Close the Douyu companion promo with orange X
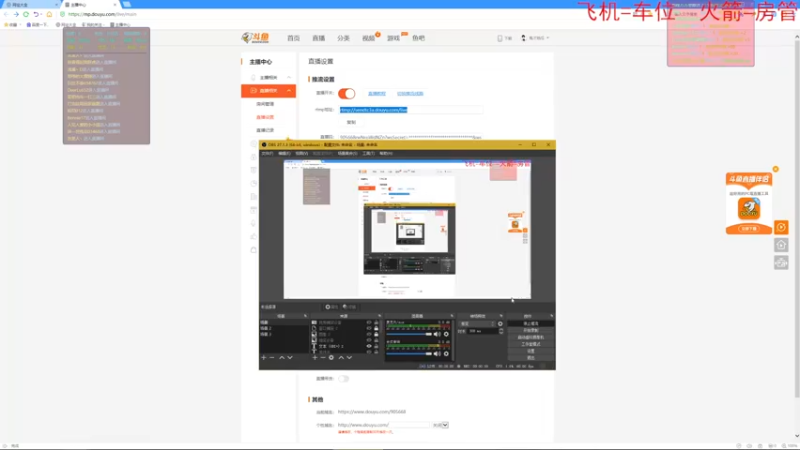800x450 pixels. coord(776,169)
